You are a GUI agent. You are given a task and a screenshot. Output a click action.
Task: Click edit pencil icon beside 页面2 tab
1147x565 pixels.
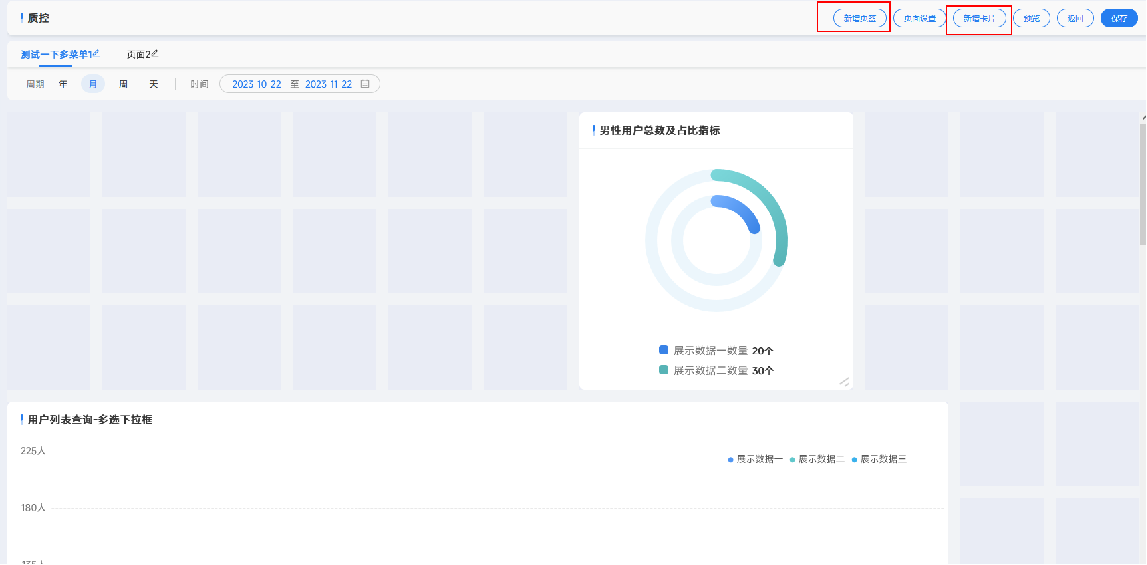(x=155, y=53)
